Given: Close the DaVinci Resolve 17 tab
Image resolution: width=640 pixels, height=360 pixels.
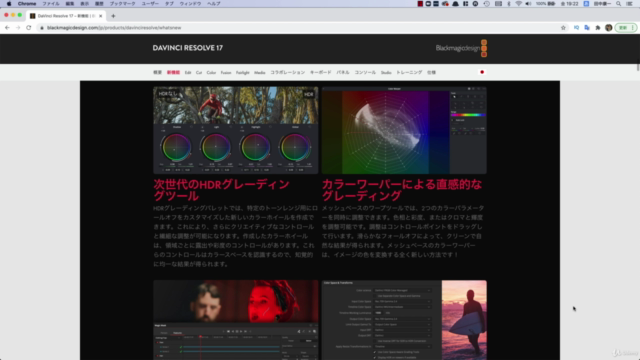Looking at the screenshot, I should point(100,16).
